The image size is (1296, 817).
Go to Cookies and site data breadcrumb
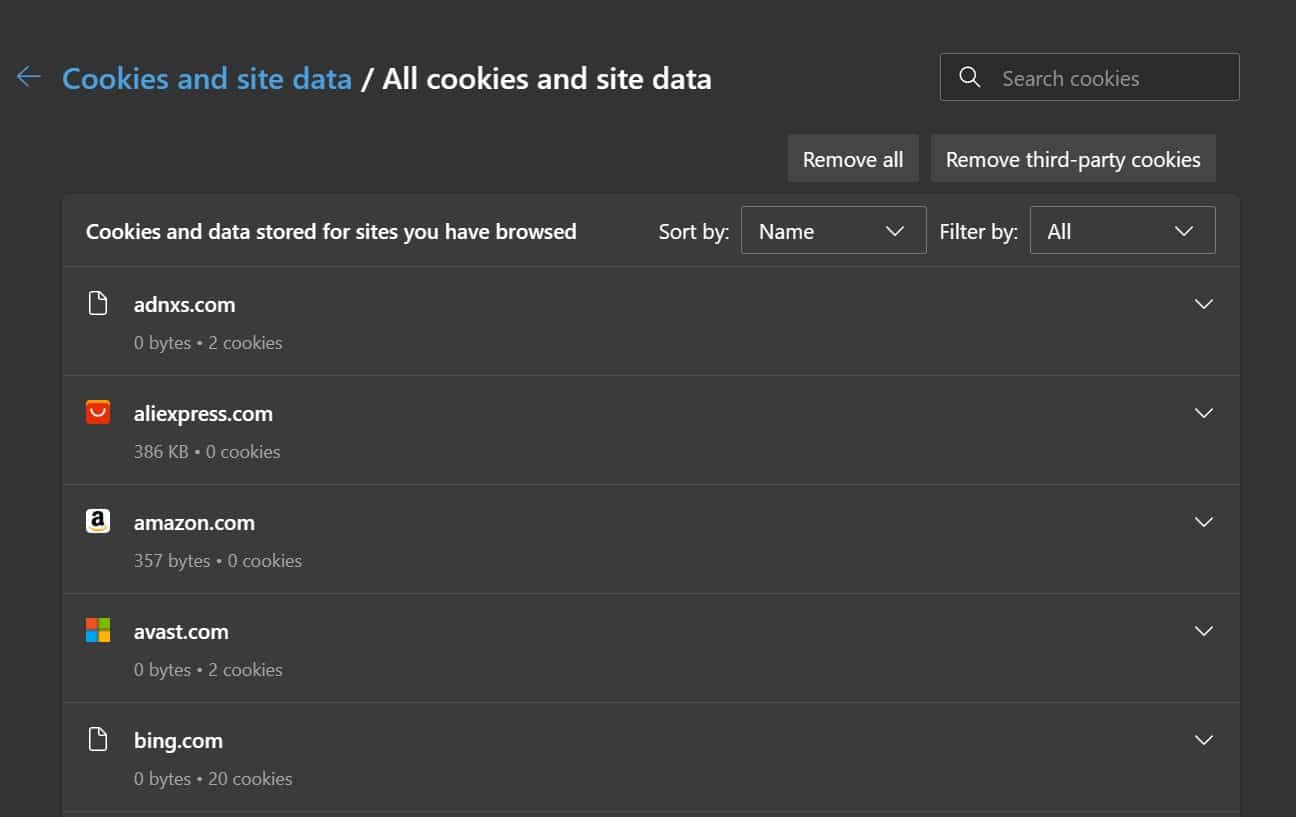[x=207, y=79]
